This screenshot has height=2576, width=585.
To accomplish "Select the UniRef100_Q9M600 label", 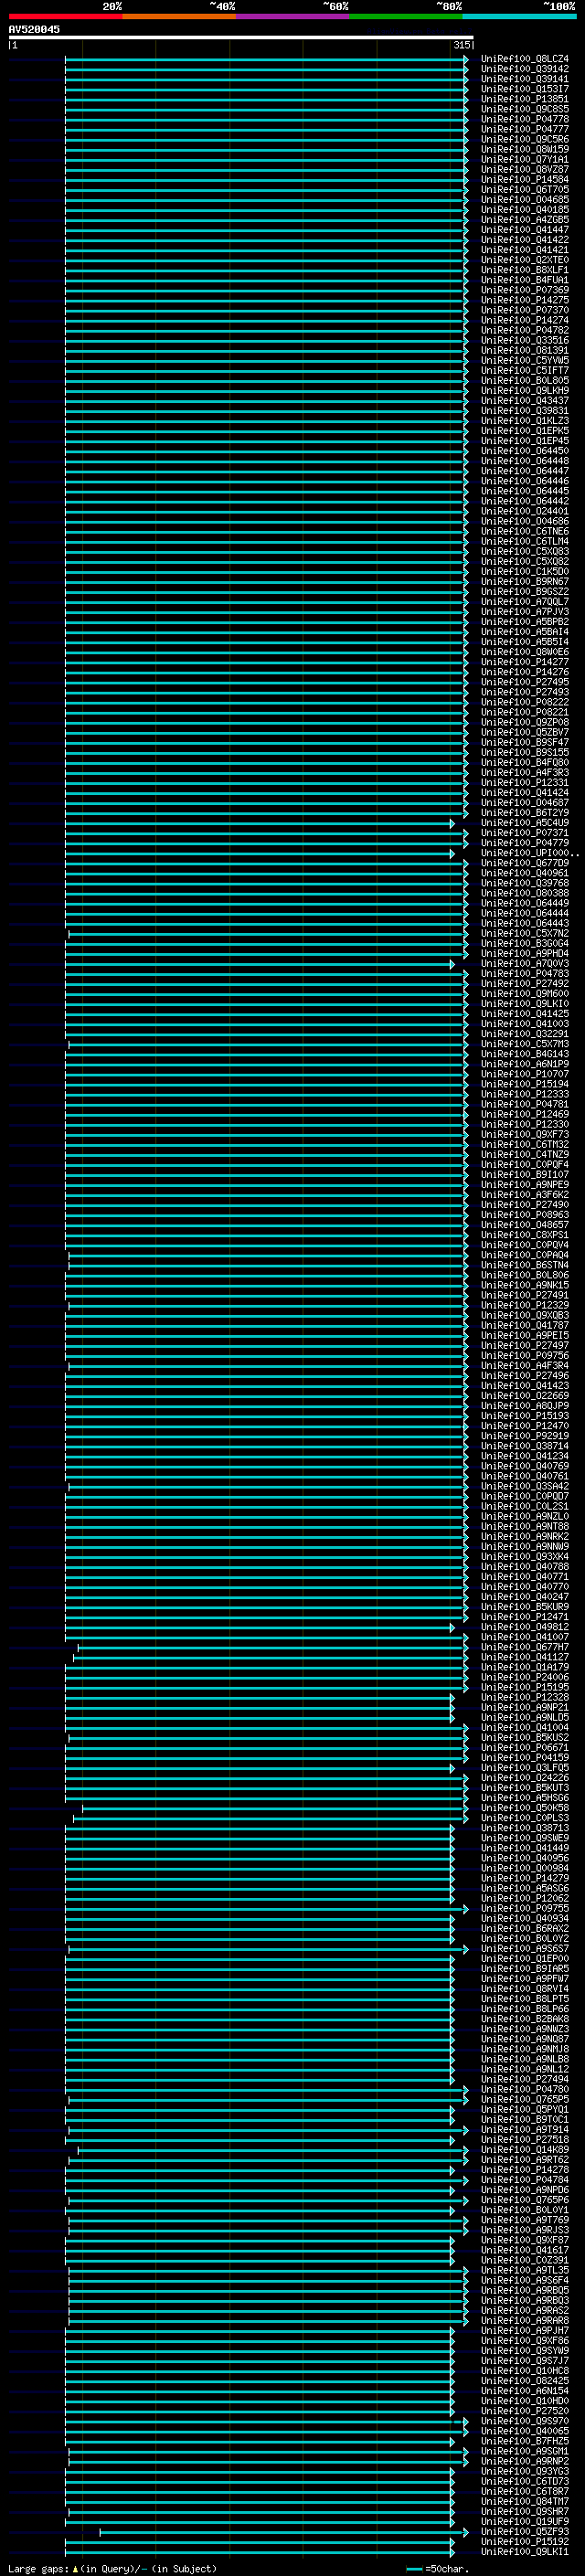I will [x=525, y=993].
